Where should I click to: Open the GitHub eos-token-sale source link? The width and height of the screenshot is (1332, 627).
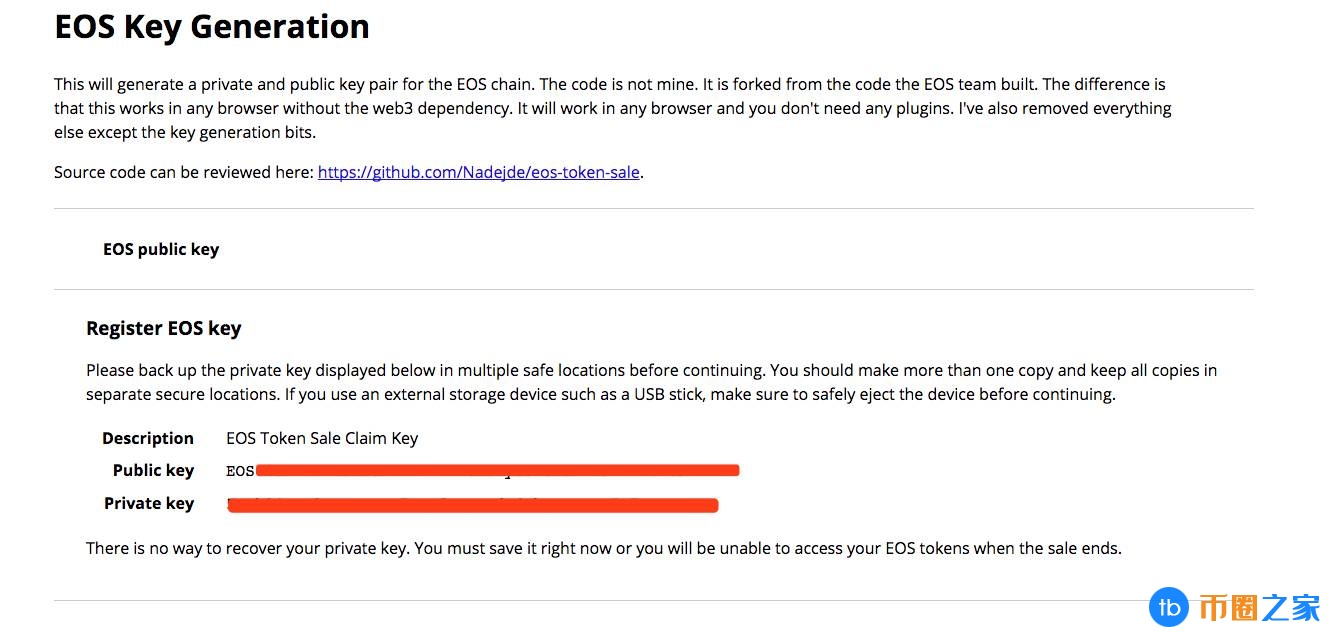[x=478, y=172]
